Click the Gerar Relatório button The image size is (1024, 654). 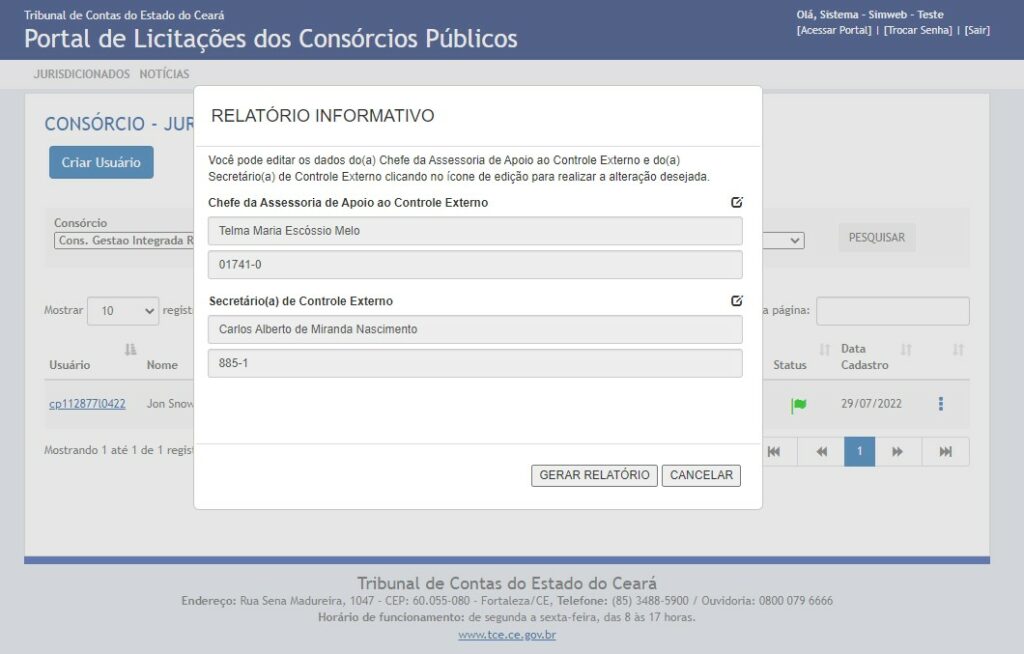pos(594,476)
